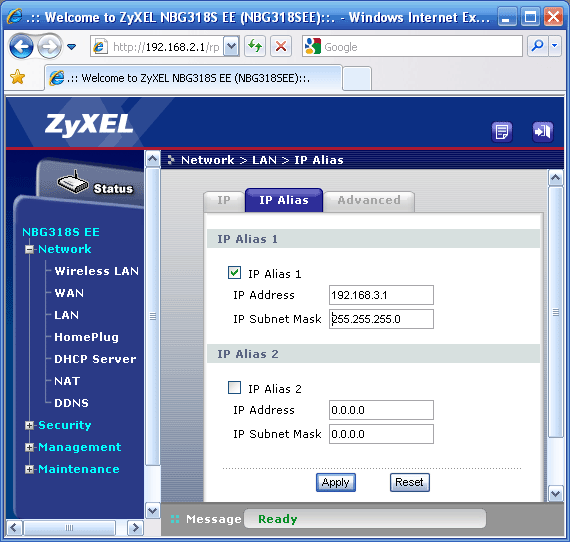Open the WAN menu entry
This screenshot has height=542, width=570.
pyautogui.click(x=69, y=293)
